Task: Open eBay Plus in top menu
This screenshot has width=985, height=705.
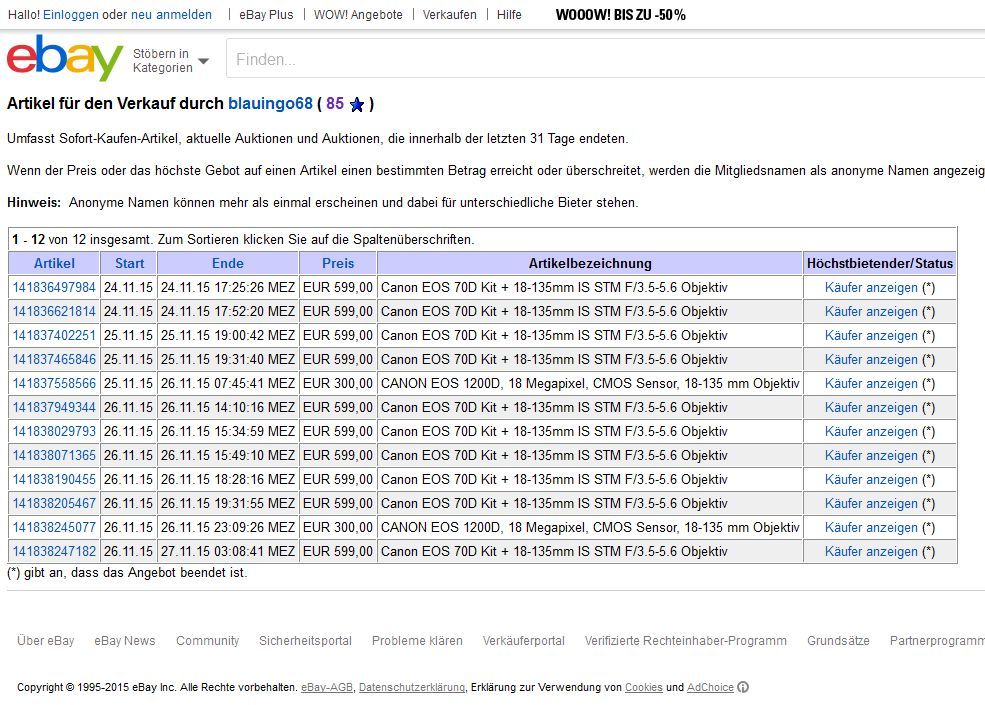Action: click(266, 14)
